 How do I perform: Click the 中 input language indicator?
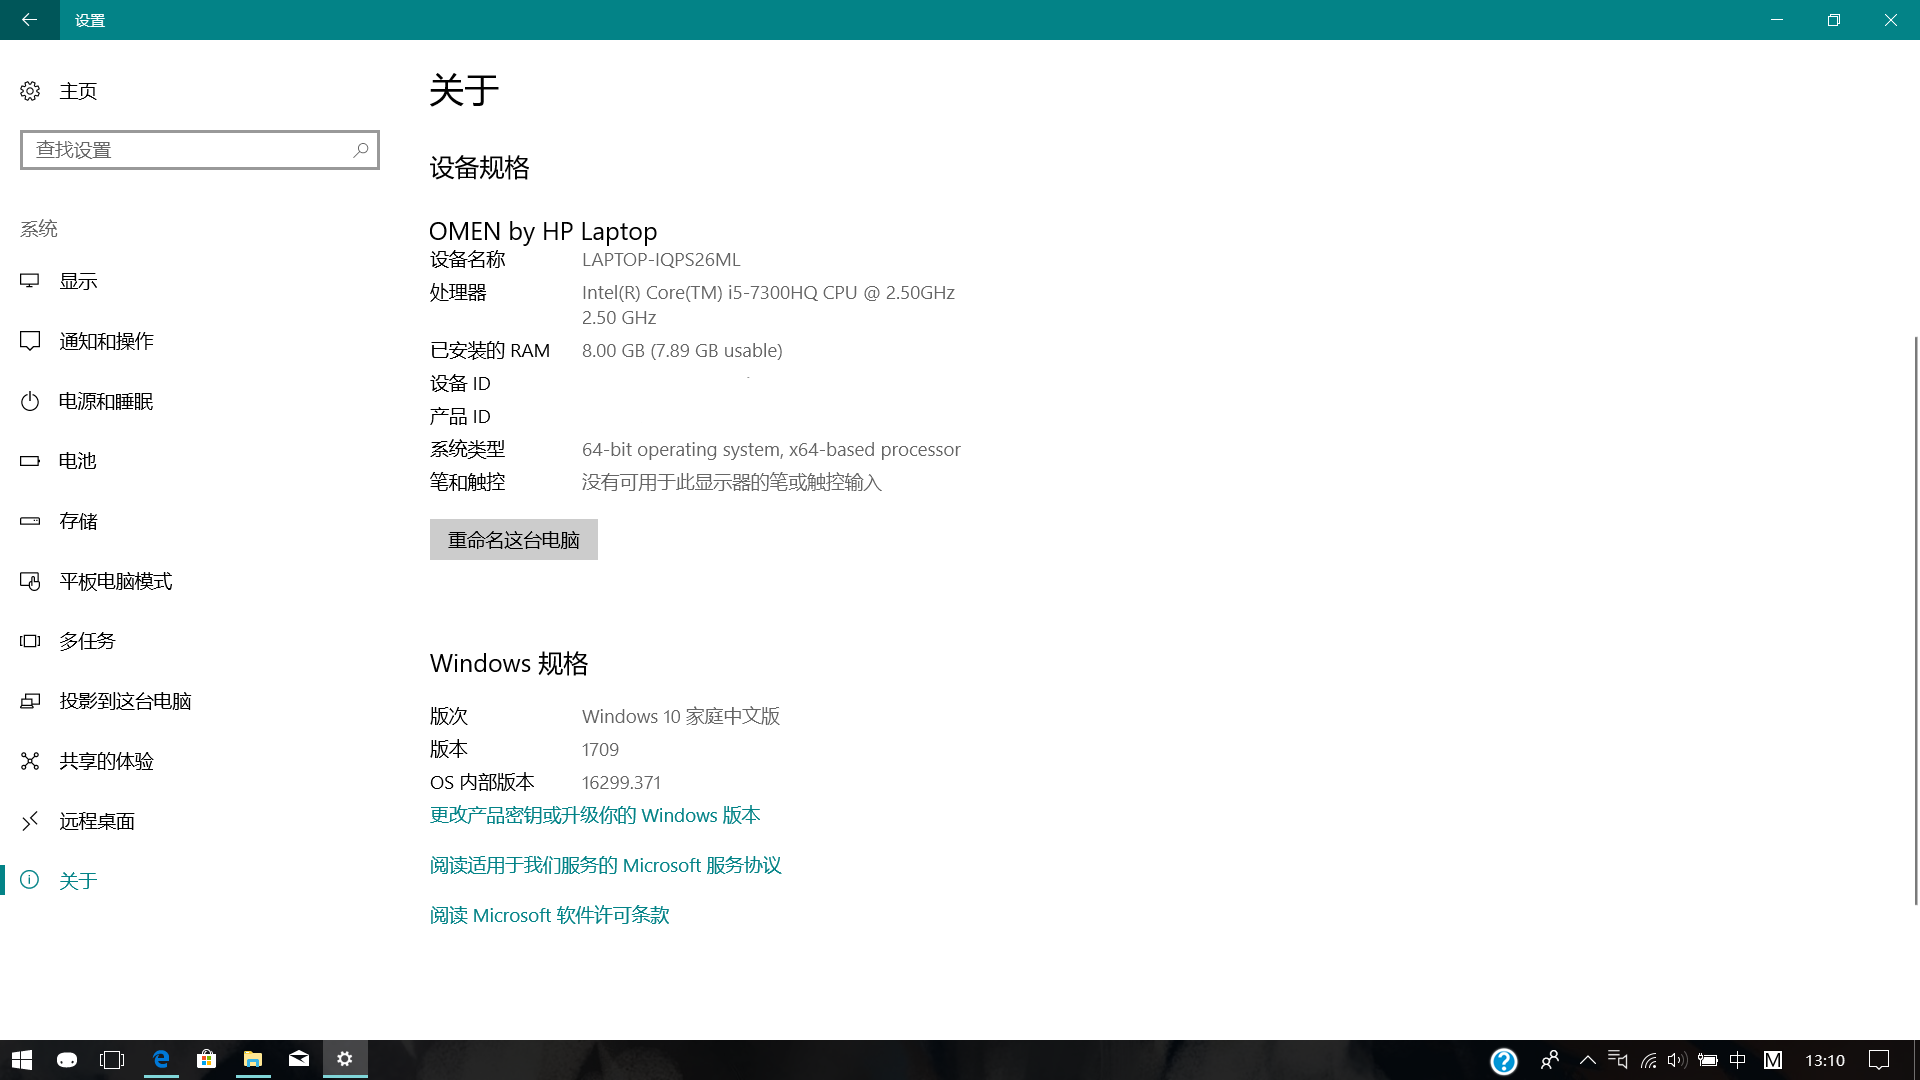pos(1737,1061)
